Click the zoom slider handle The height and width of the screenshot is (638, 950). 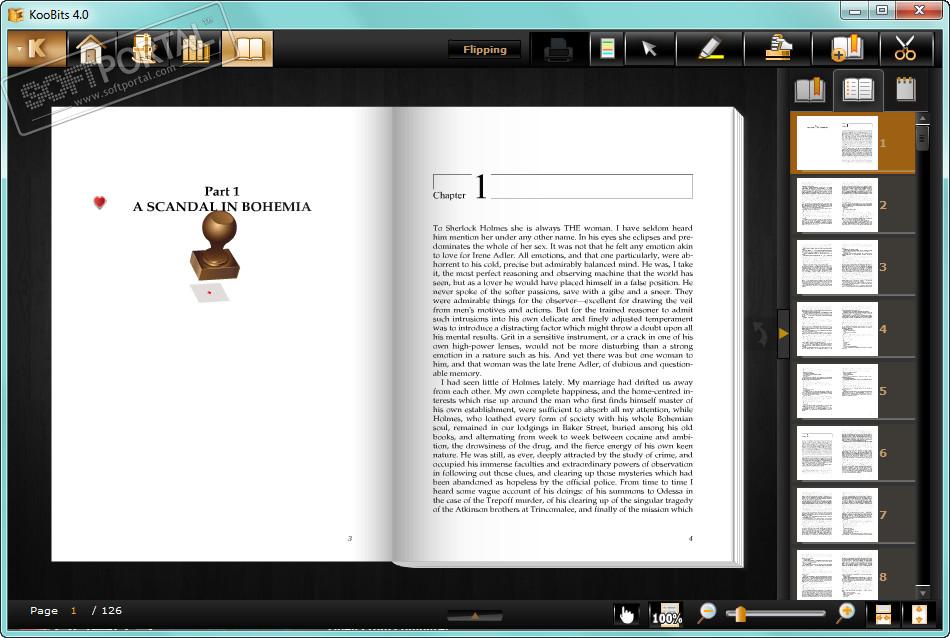click(740, 614)
